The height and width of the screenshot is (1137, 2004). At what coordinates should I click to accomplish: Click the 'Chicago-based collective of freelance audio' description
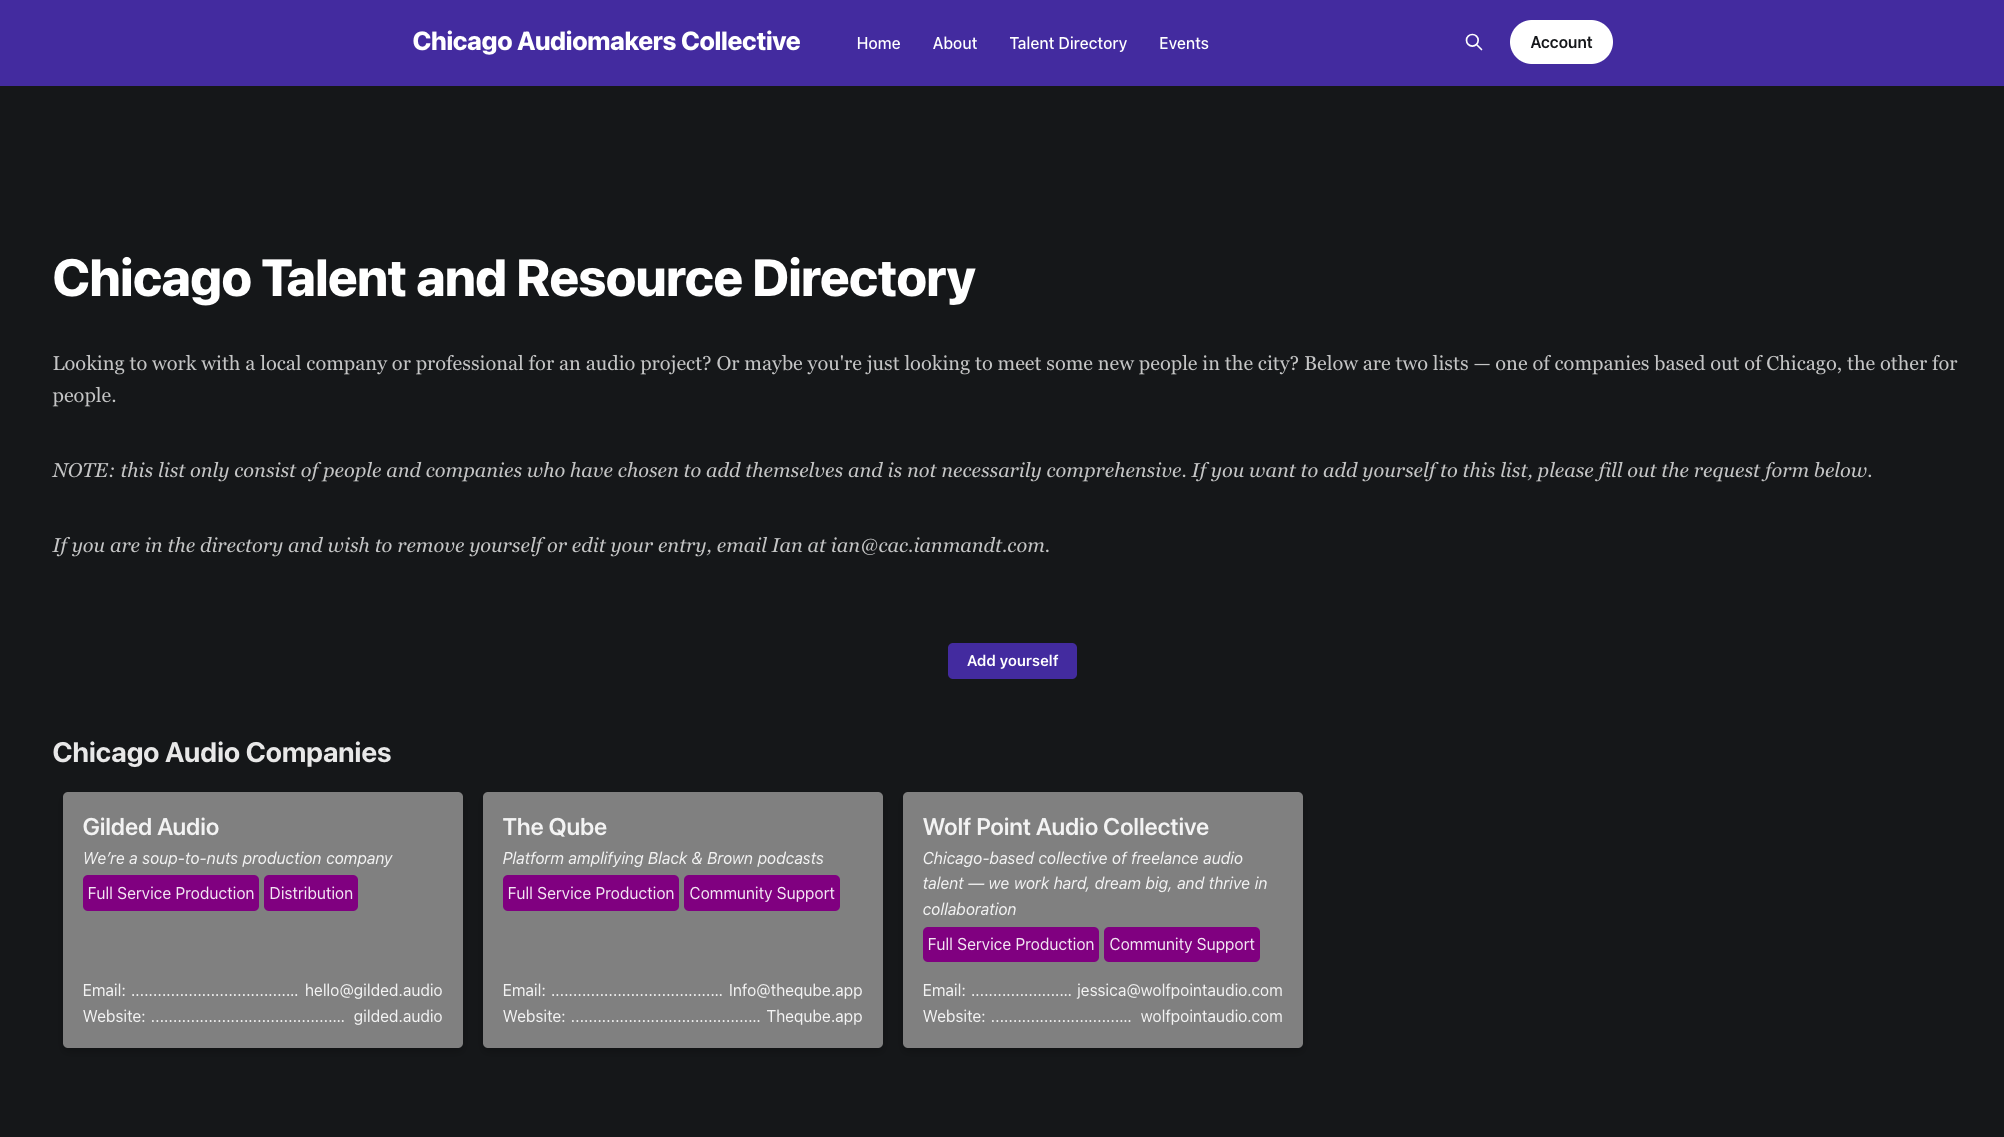[1095, 883]
